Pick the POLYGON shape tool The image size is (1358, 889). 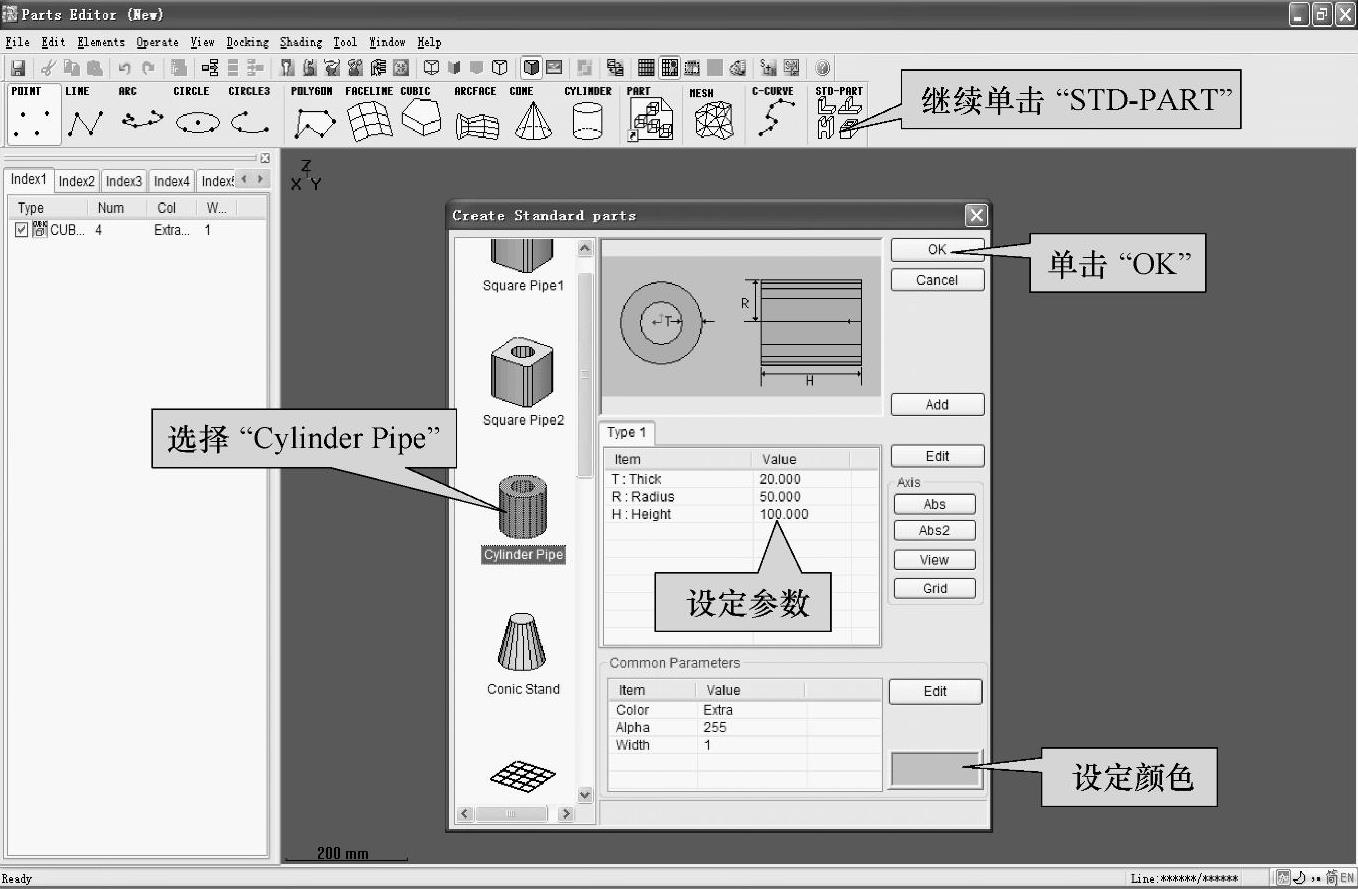[x=313, y=115]
